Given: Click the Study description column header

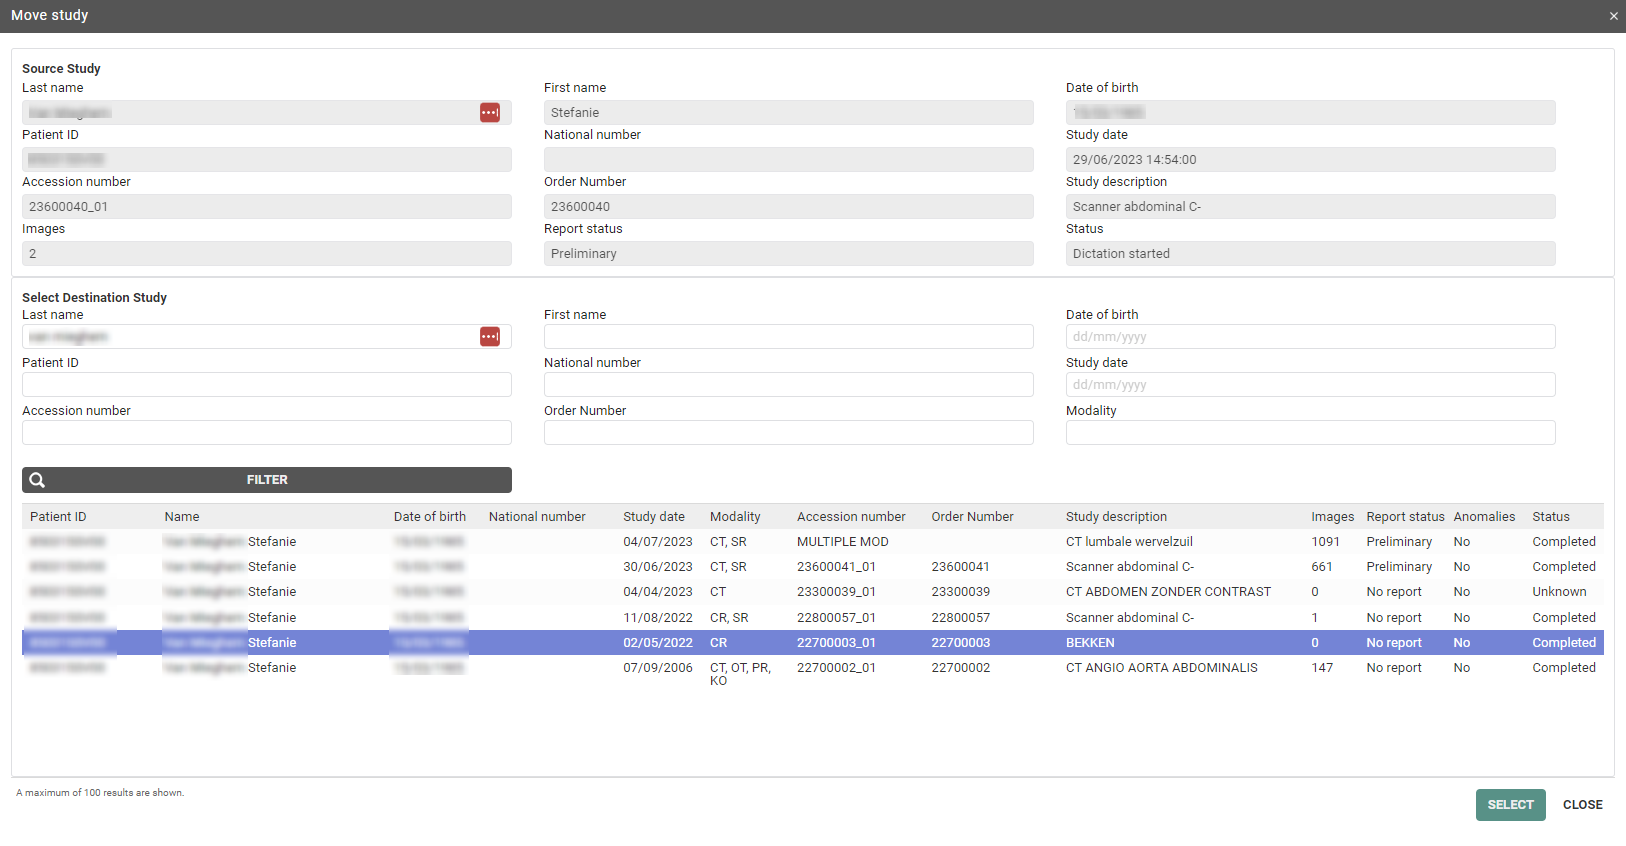Looking at the screenshot, I should (x=1116, y=517).
